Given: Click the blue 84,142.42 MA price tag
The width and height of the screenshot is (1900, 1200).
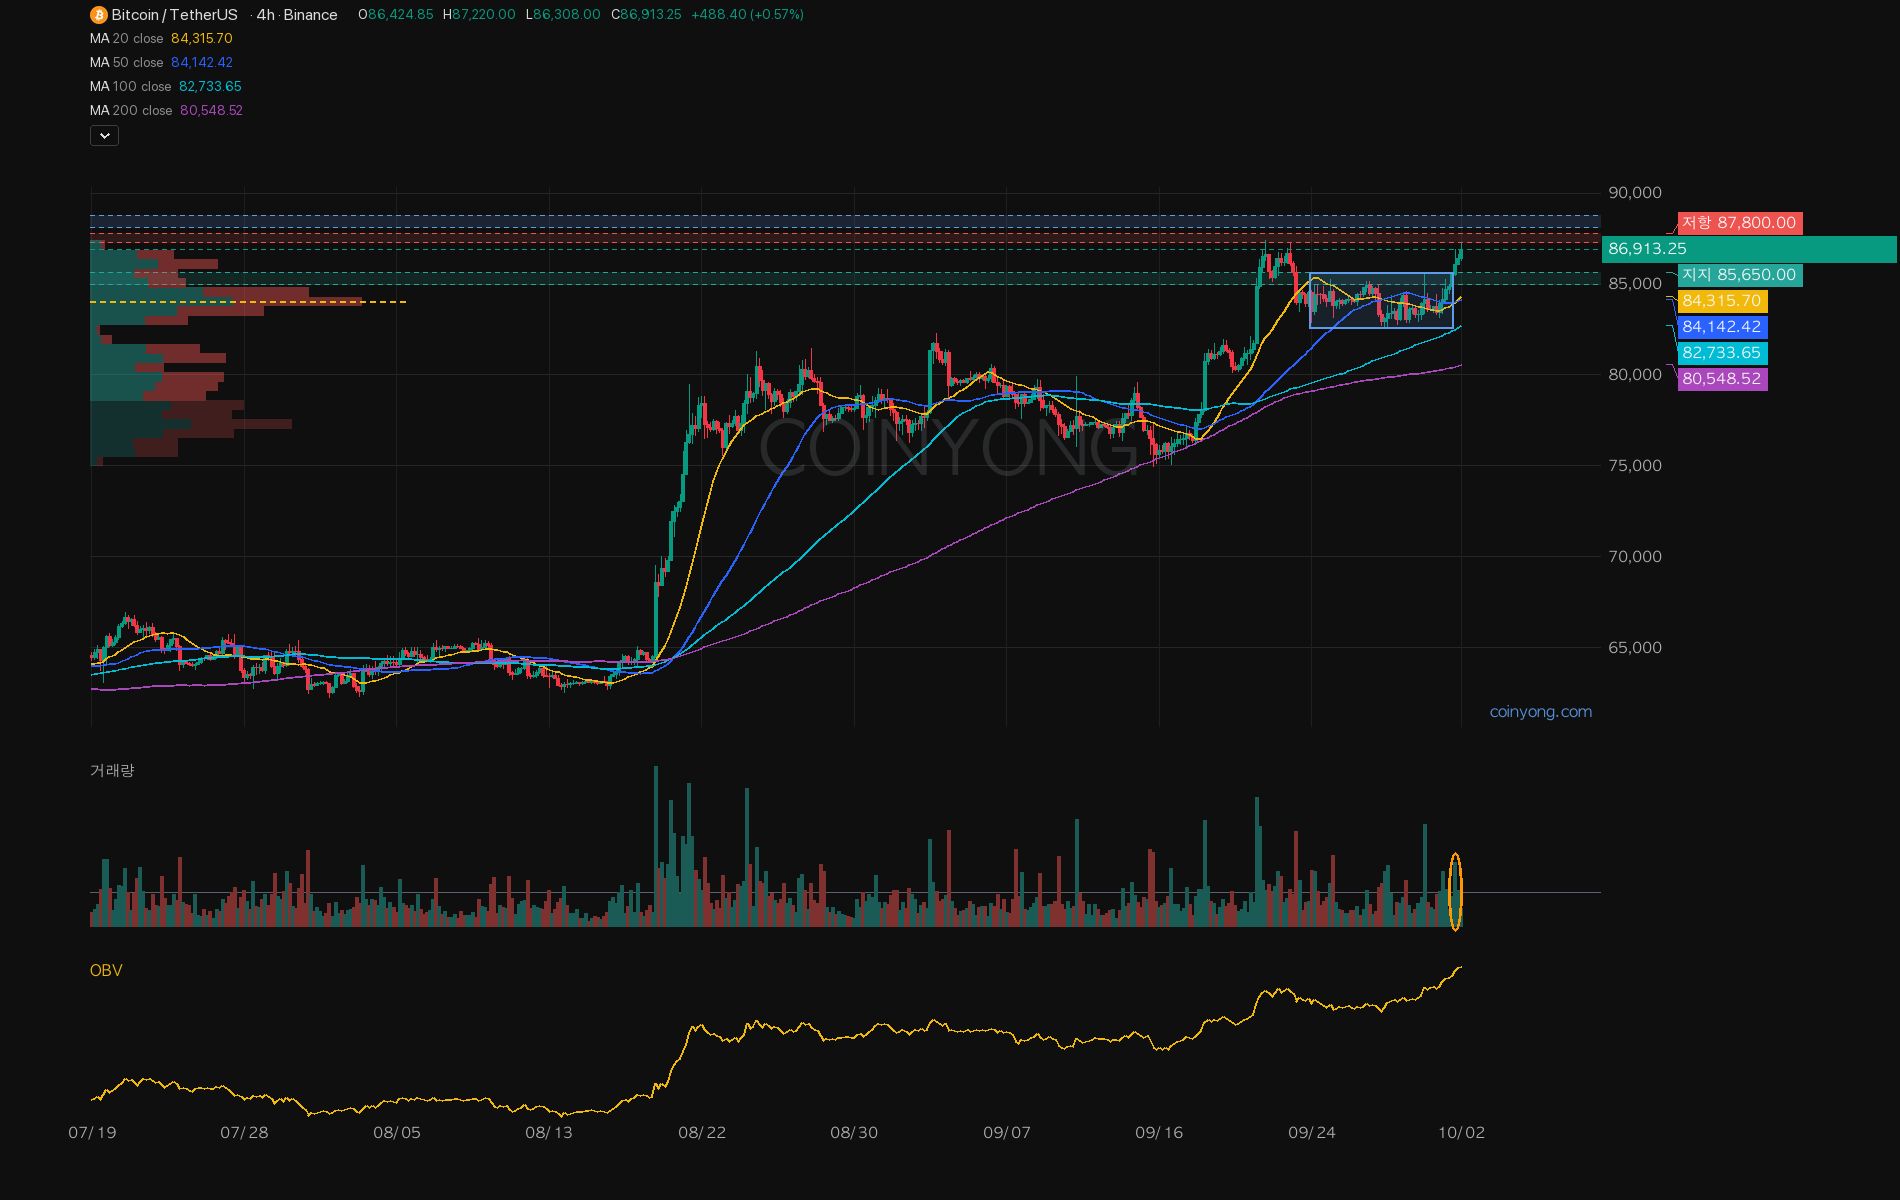Looking at the screenshot, I should (1722, 327).
